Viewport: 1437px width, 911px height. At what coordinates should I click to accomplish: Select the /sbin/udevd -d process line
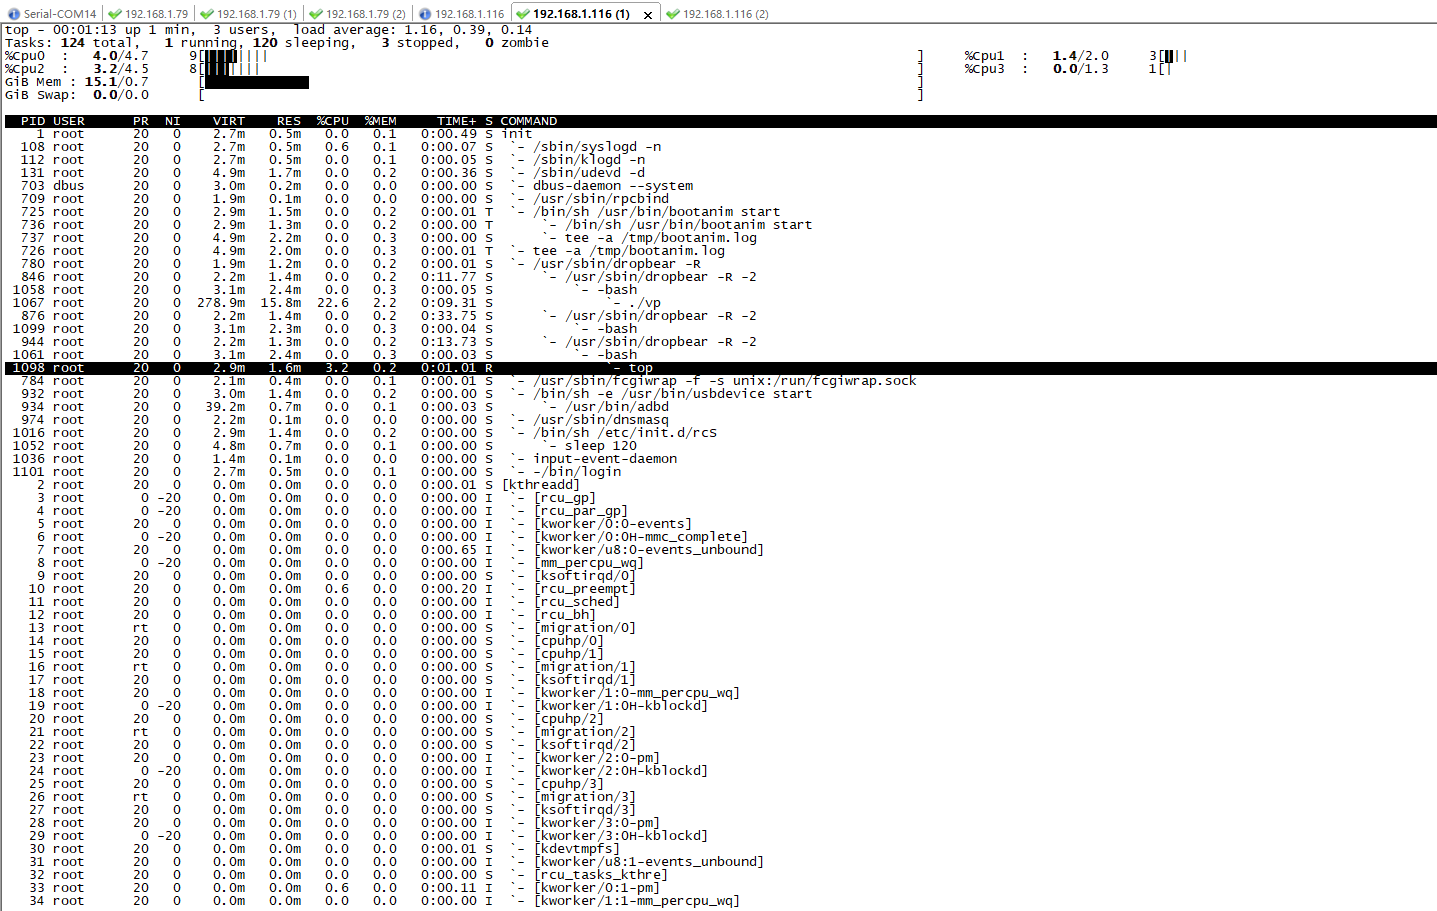(720, 173)
